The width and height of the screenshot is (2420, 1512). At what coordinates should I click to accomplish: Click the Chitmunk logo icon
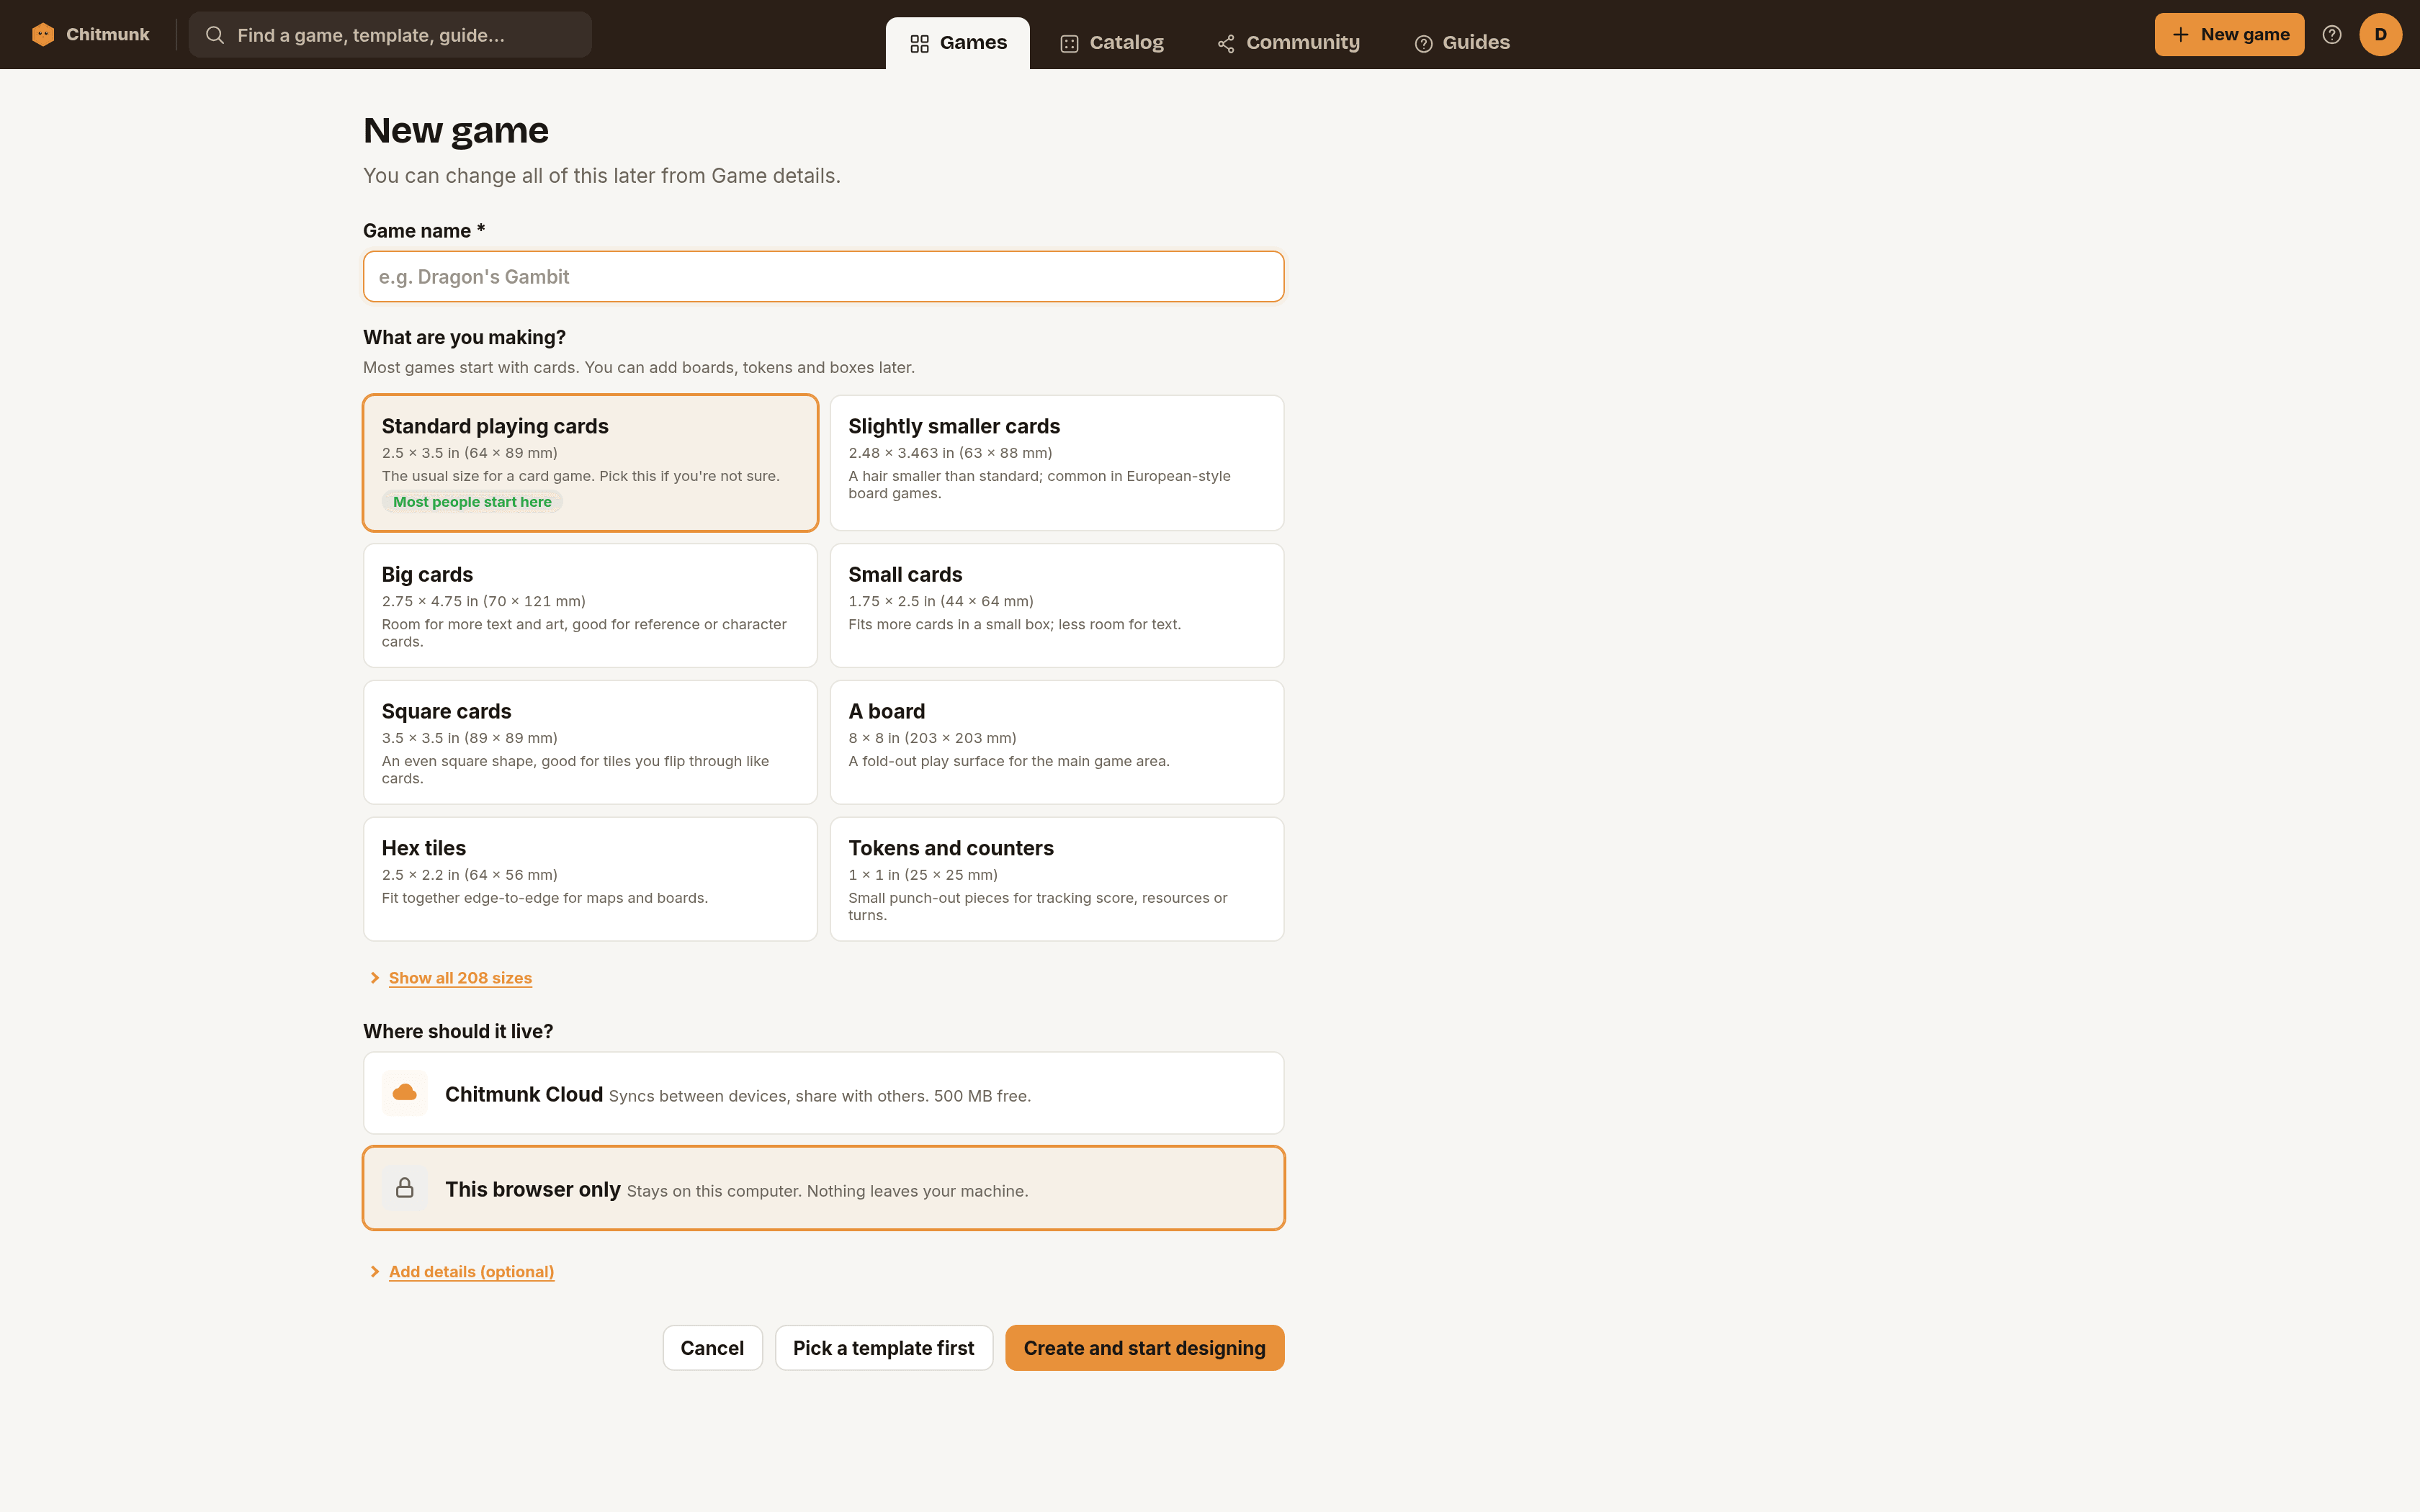pos(43,35)
